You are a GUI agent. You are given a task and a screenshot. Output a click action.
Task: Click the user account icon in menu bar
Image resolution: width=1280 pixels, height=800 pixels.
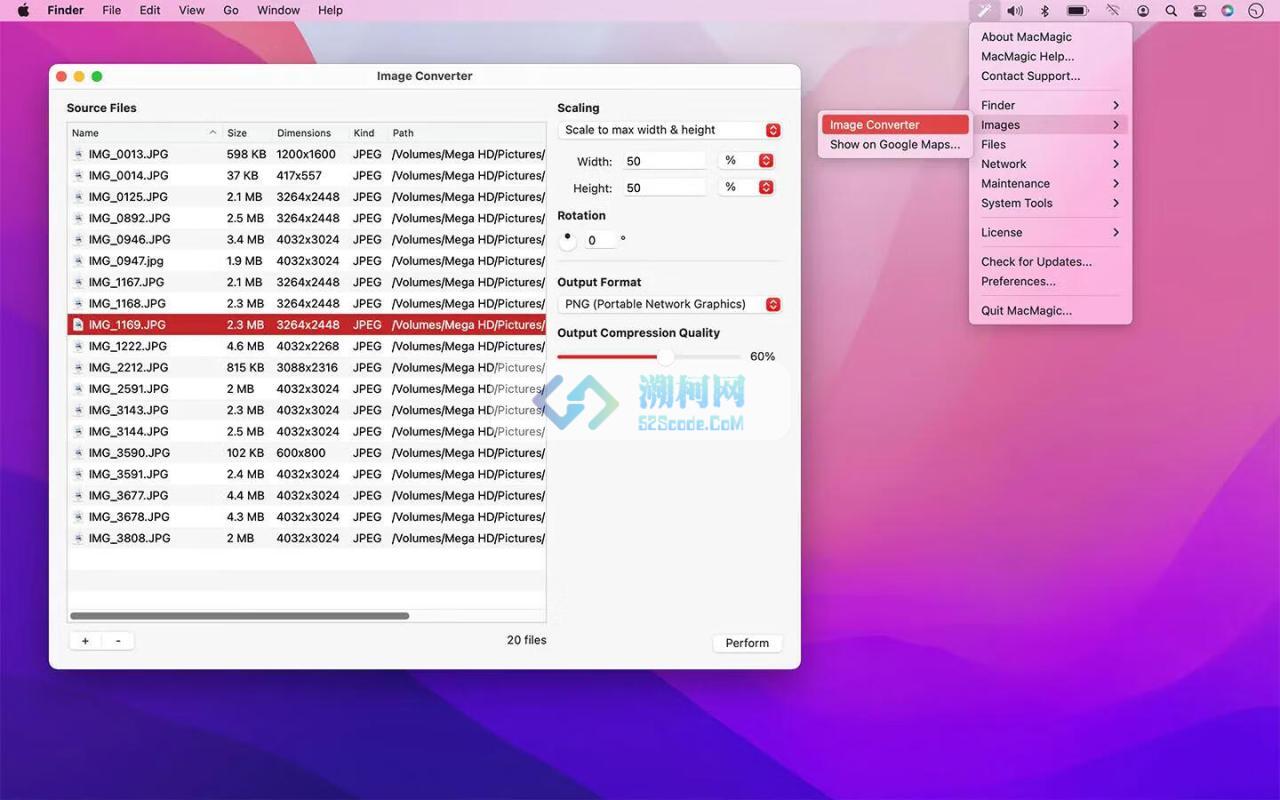(1143, 11)
